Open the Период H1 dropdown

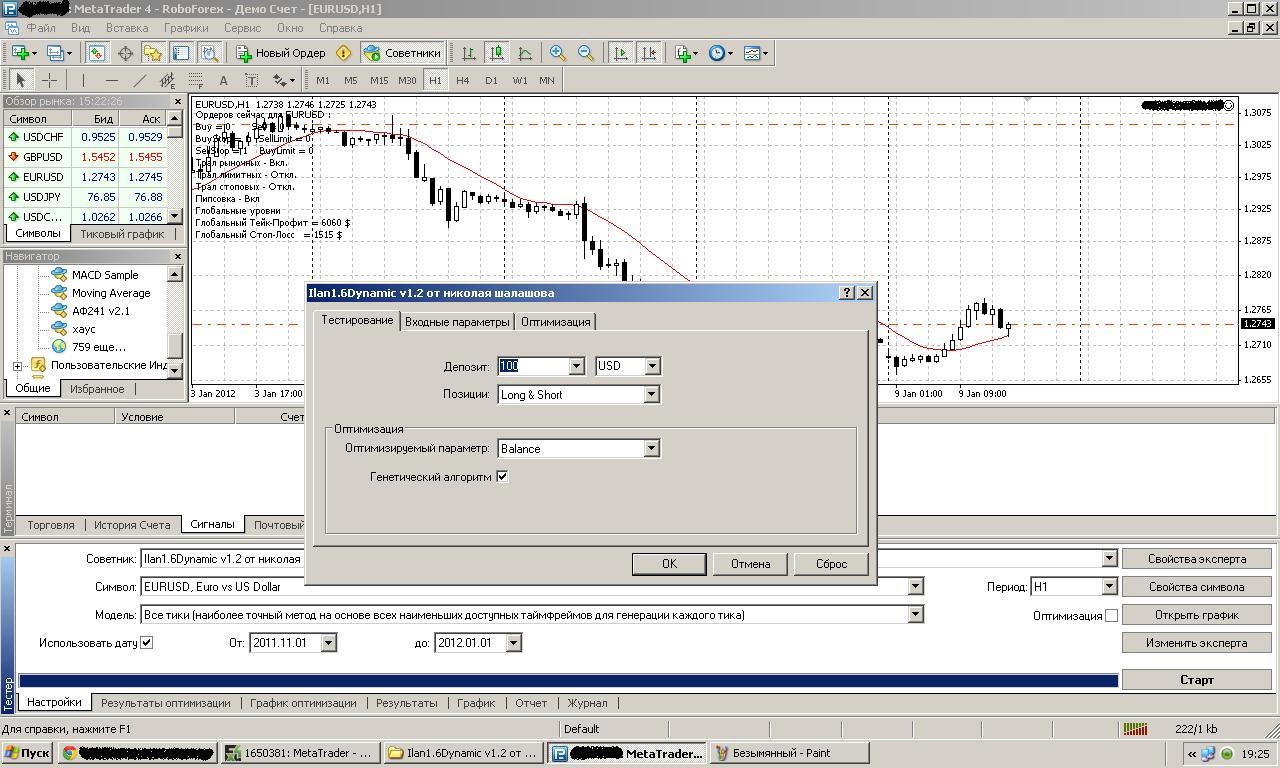pos(1109,587)
